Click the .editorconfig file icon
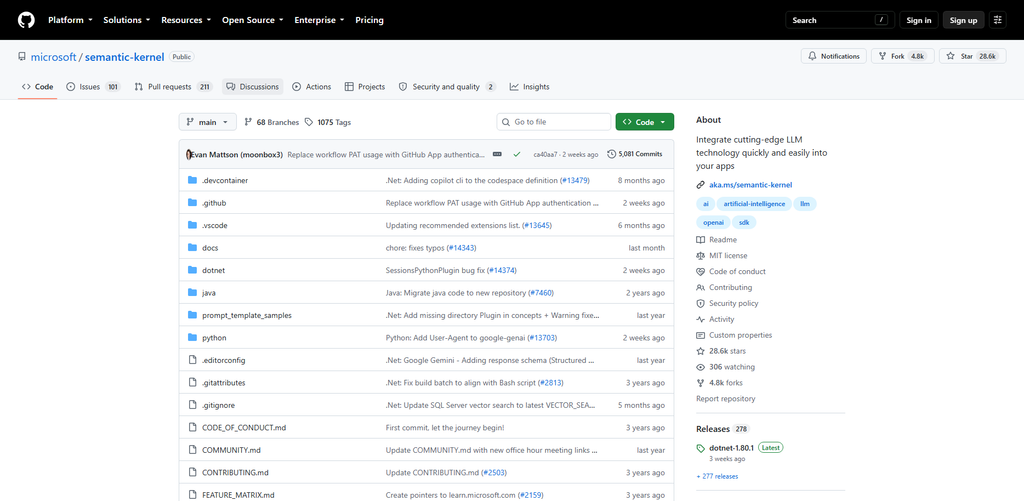The image size is (1024, 501). tap(192, 360)
